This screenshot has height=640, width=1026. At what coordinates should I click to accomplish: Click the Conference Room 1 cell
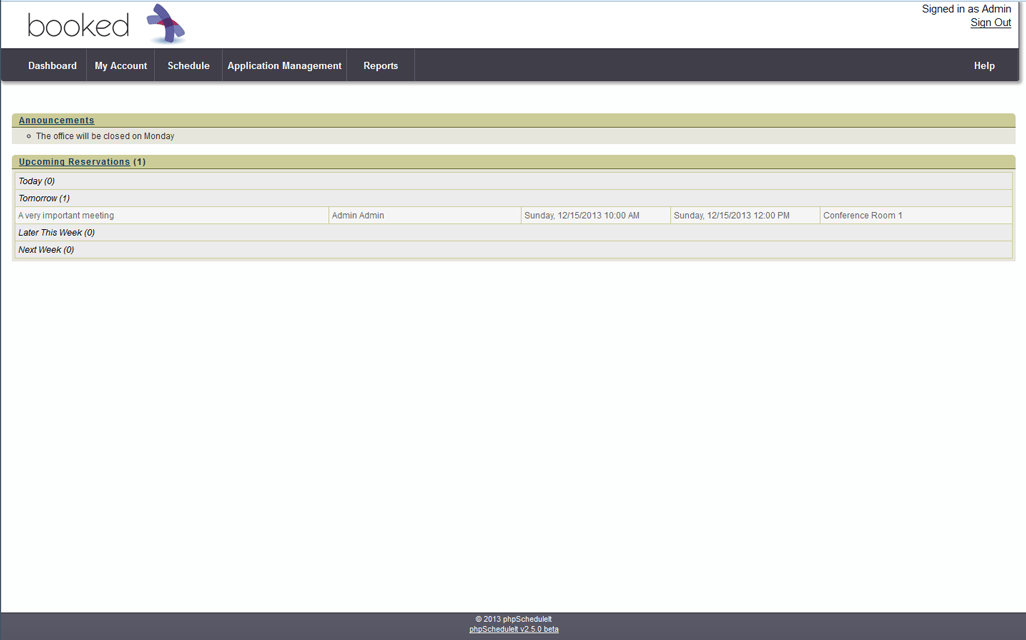pos(862,215)
